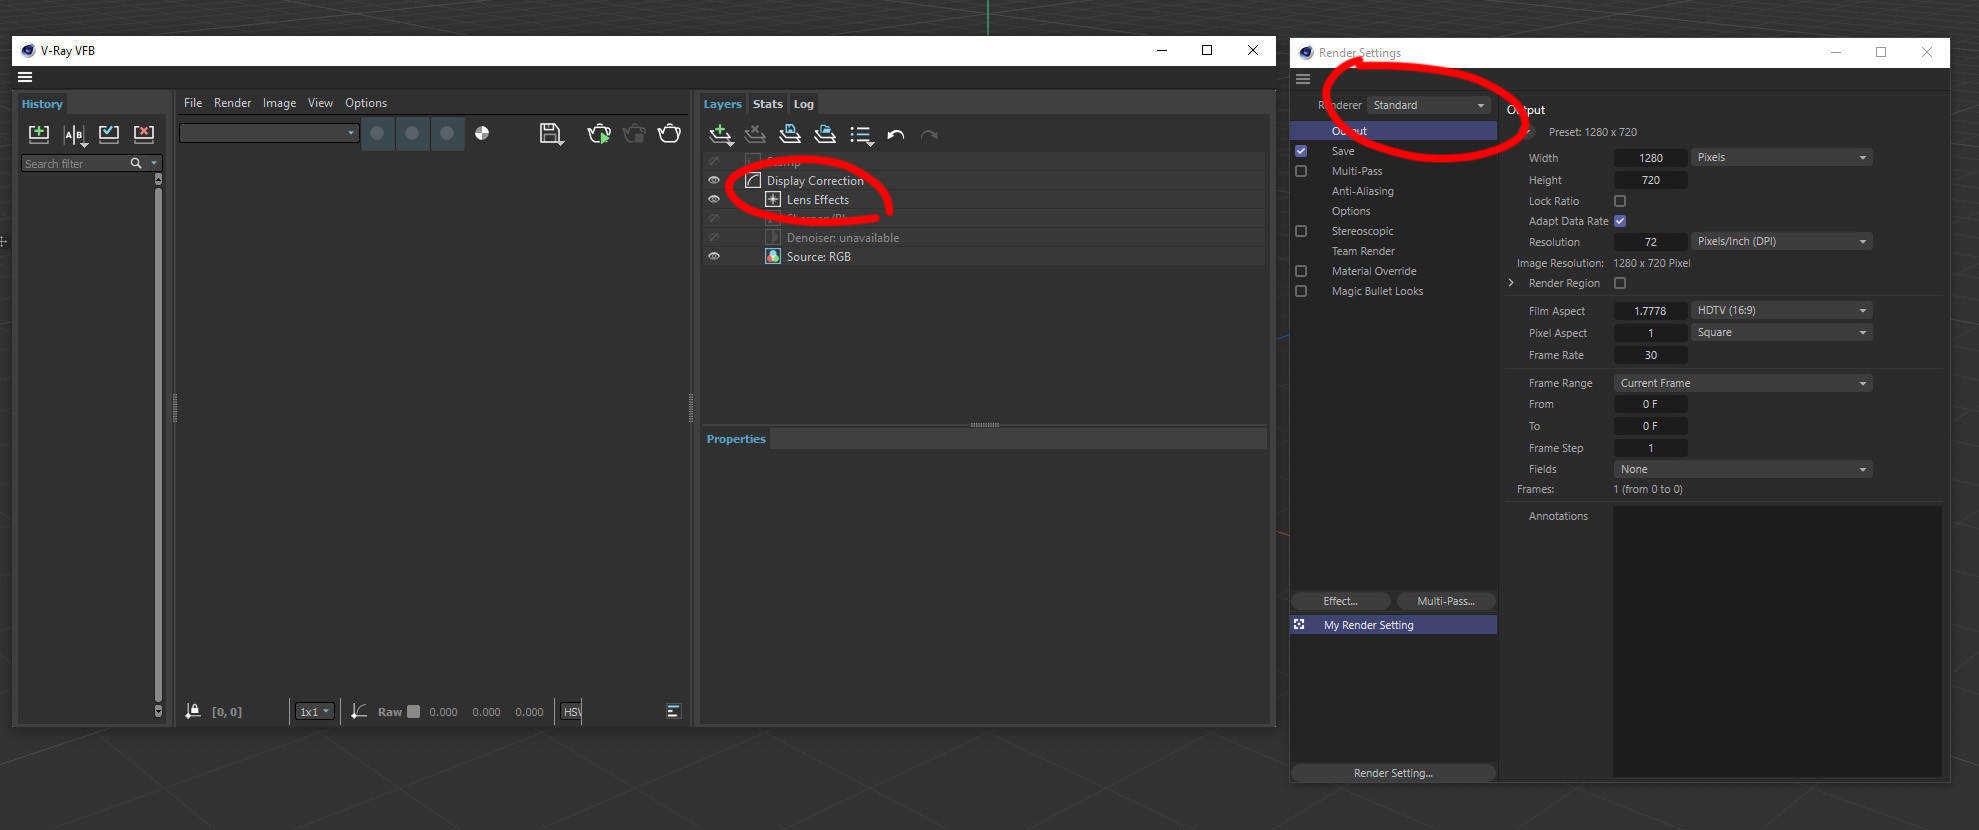Click the pixel coordinates lock icon
Viewport: 1979px width, 830px height.
(193, 711)
